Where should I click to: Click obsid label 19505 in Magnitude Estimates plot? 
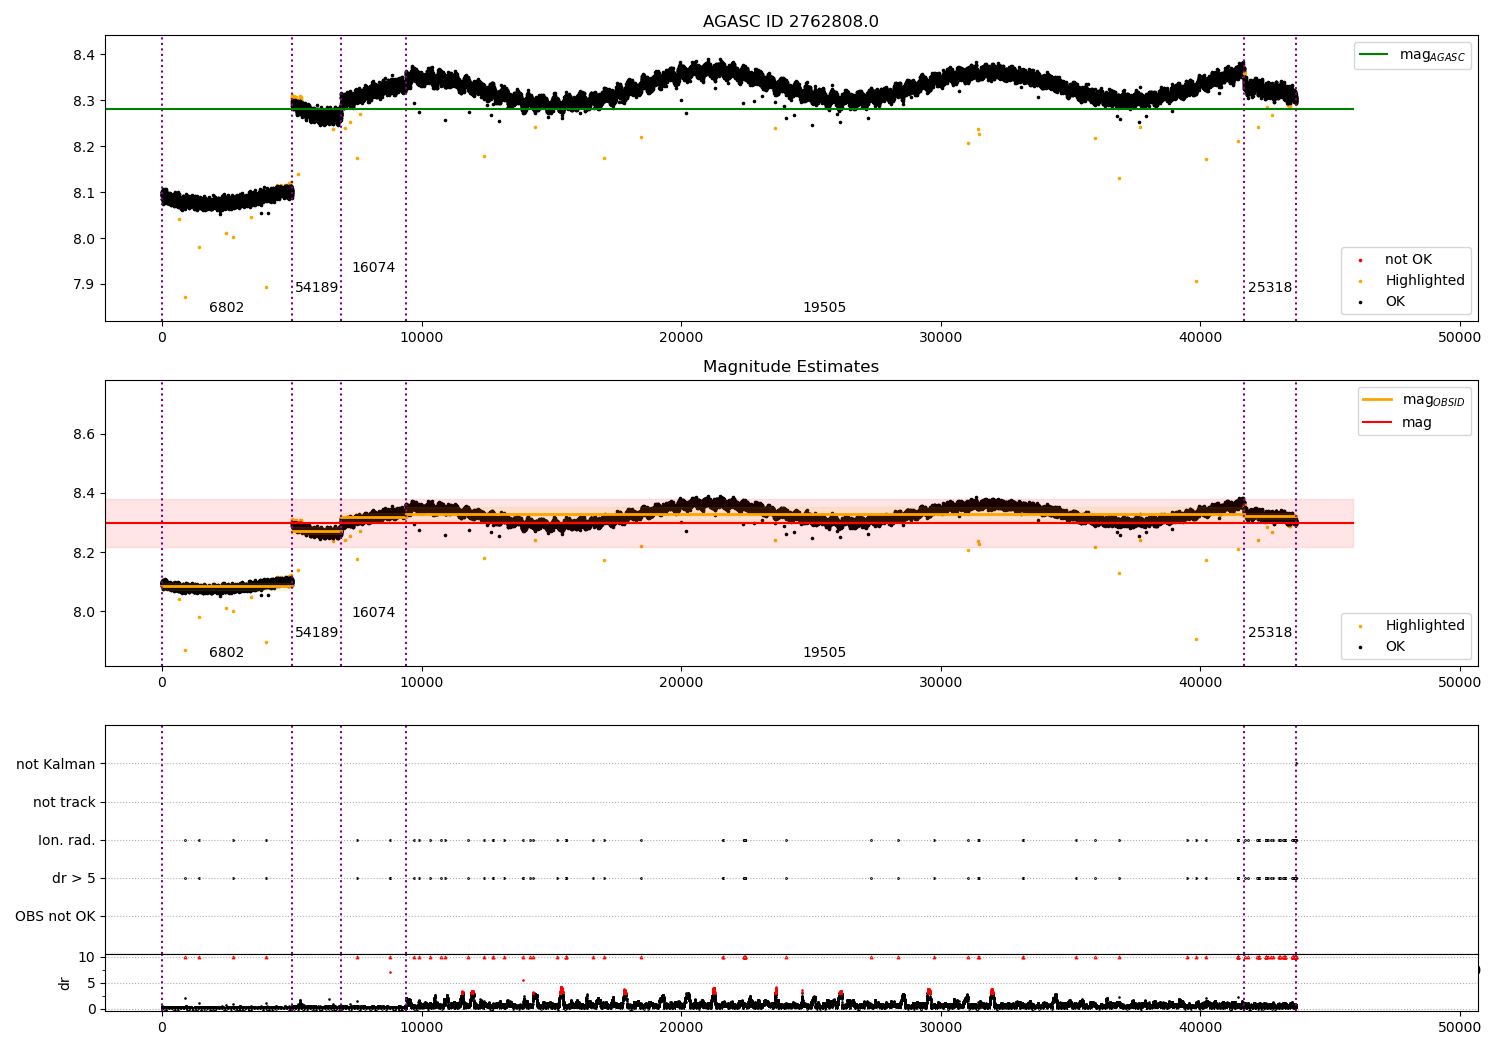click(x=824, y=653)
